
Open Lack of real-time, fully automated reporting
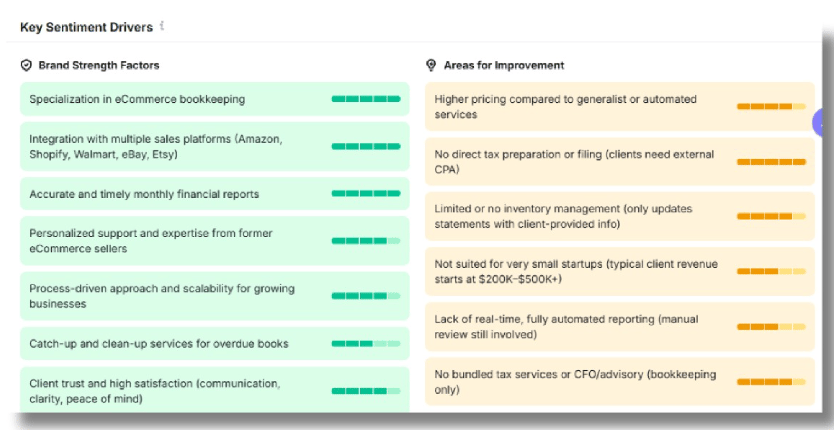pos(620,327)
